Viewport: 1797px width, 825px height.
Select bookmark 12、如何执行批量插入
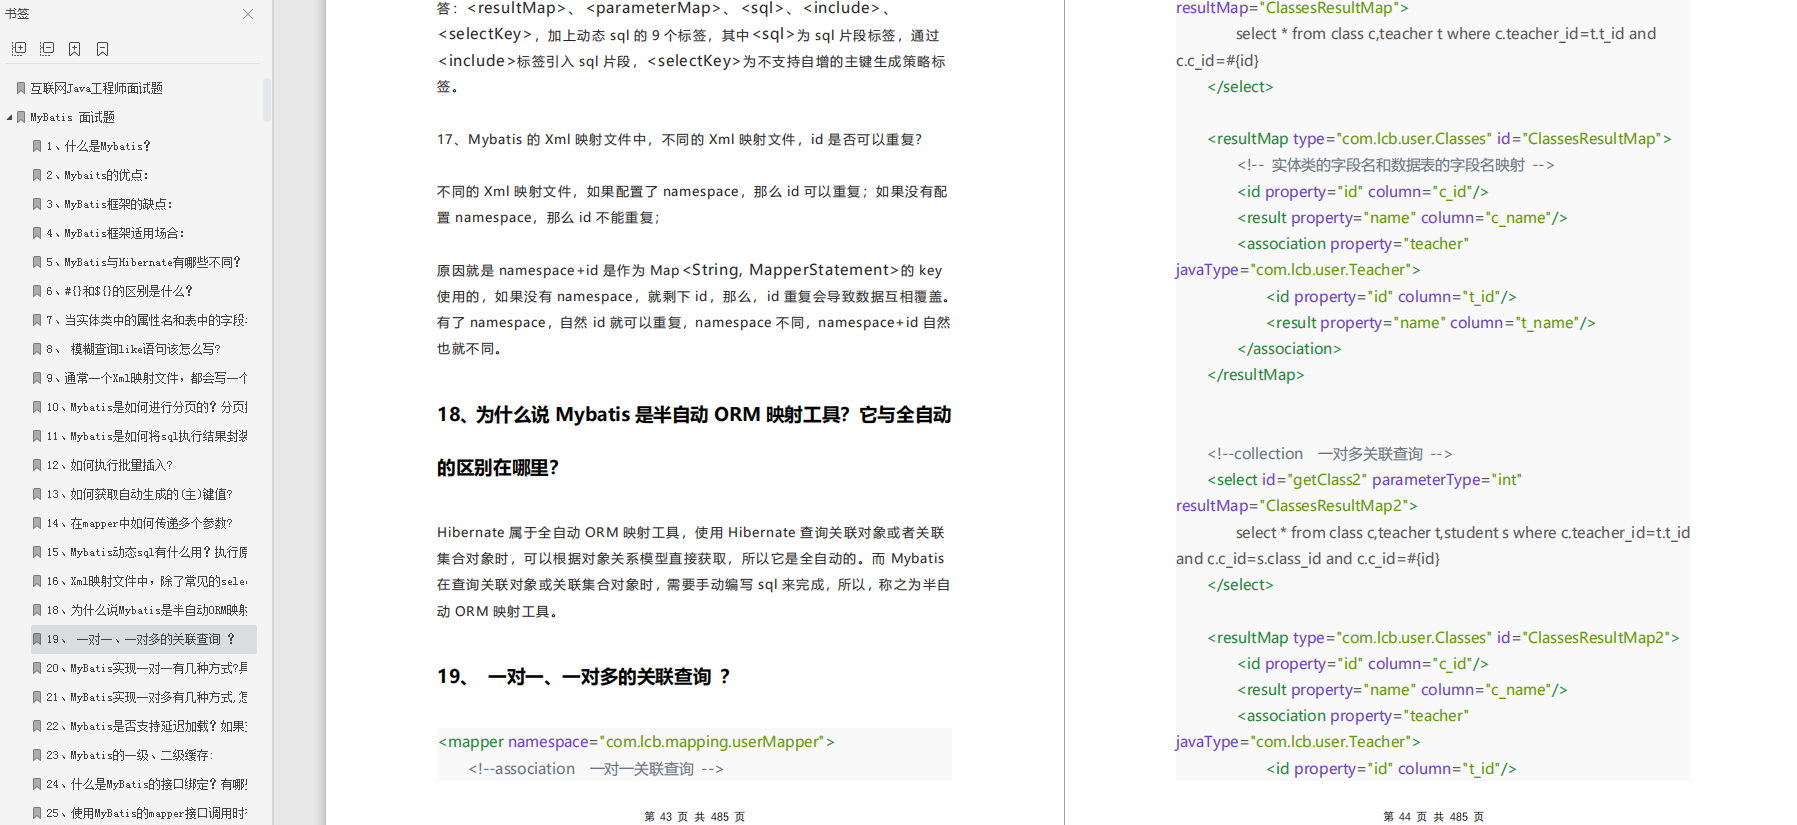tap(109, 465)
